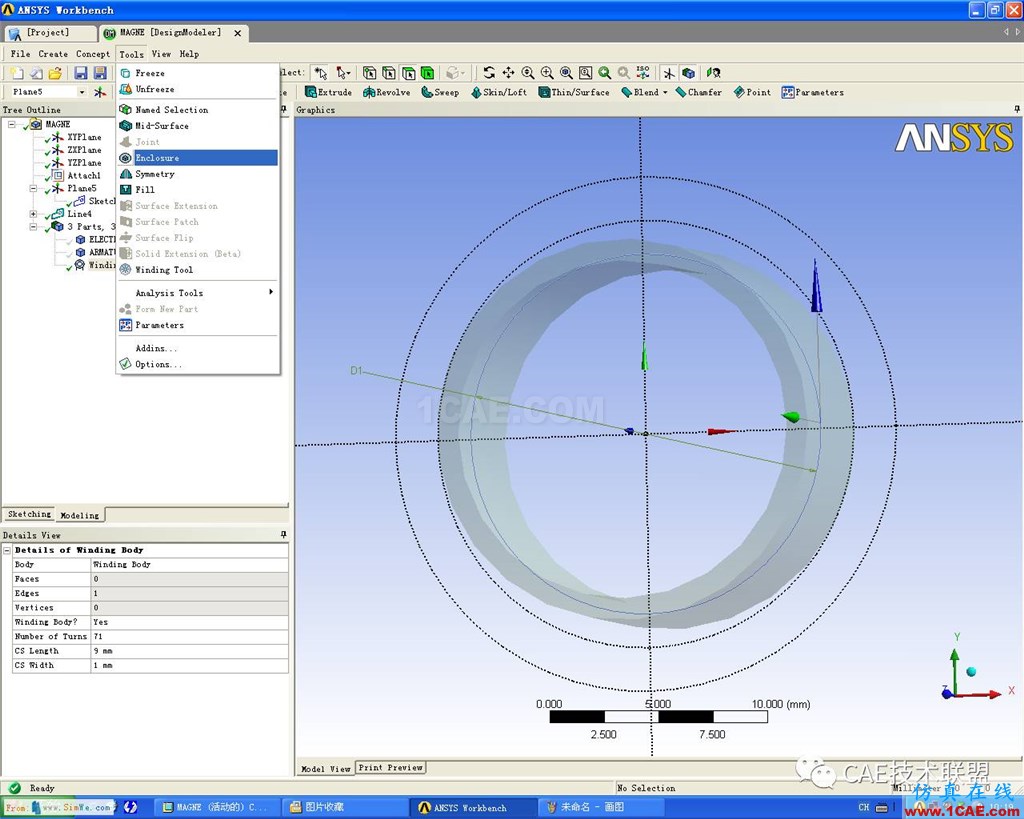Click the Revolve tool
Image resolution: width=1024 pixels, height=819 pixels.
tap(387, 92)
